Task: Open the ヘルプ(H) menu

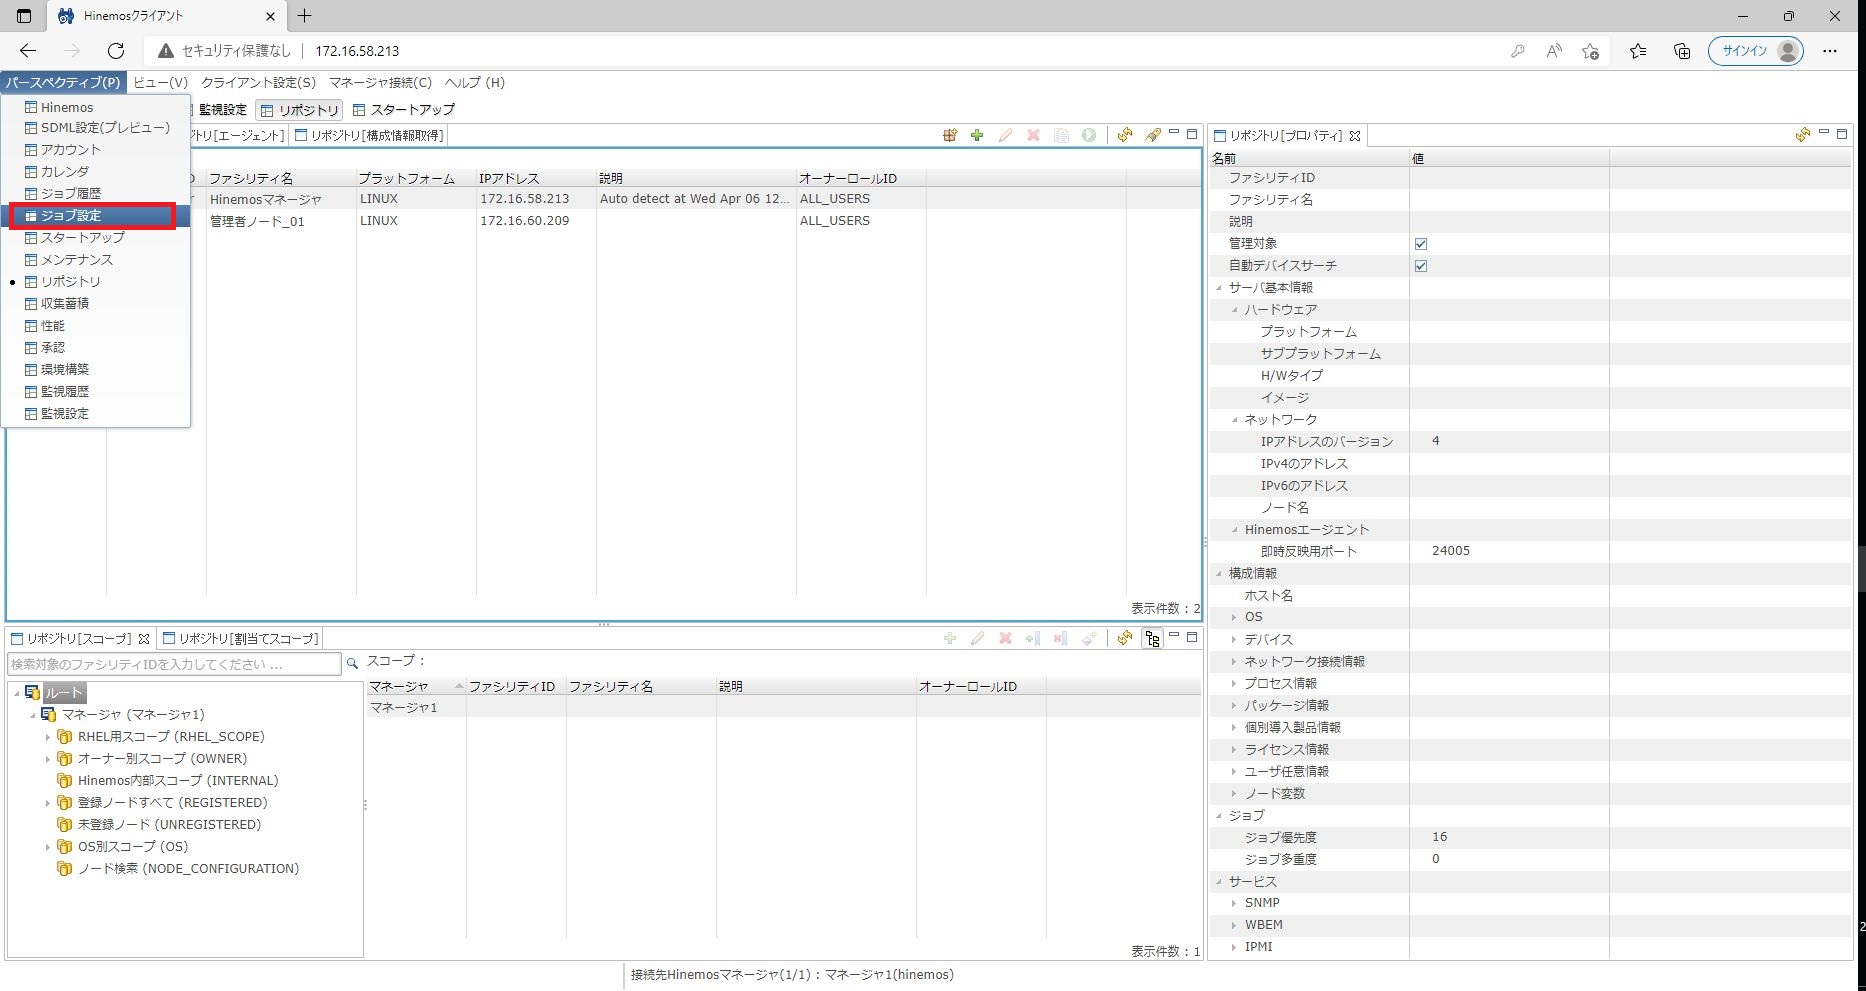Action: (x=475, y=83)
